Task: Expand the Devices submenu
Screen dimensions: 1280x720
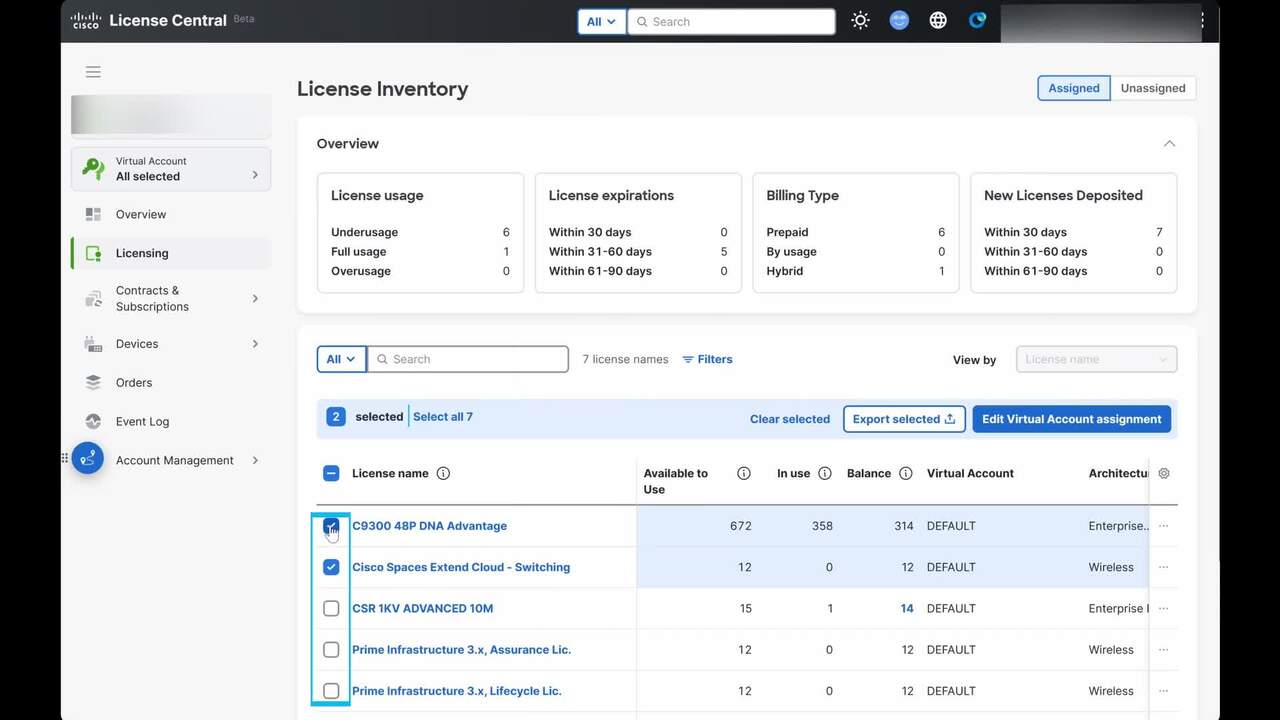Action: [x=255, y=344]
